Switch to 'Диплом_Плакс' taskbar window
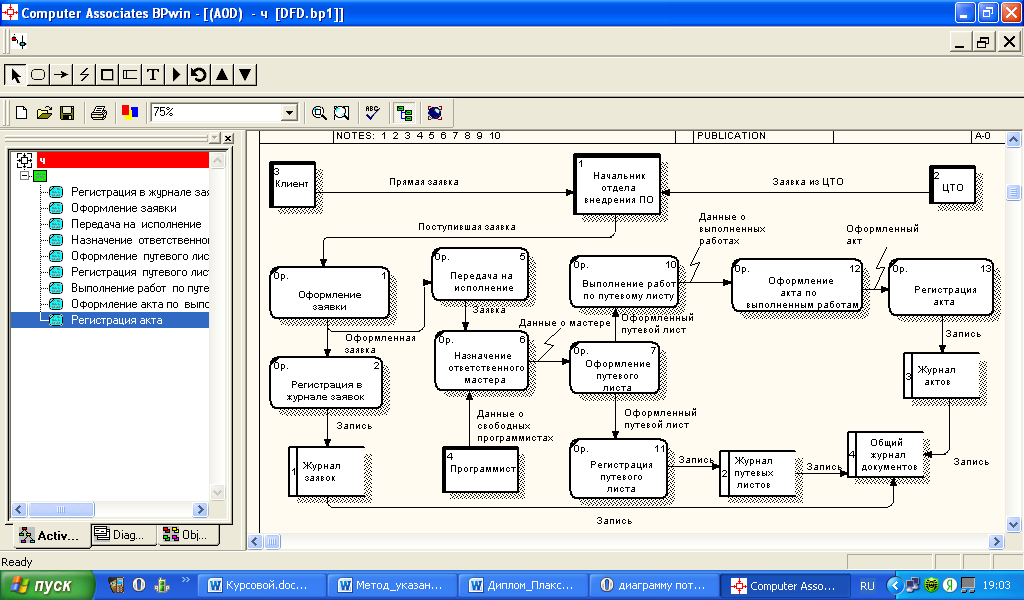Screen dimensions: 1024x600 click(522, 585)
